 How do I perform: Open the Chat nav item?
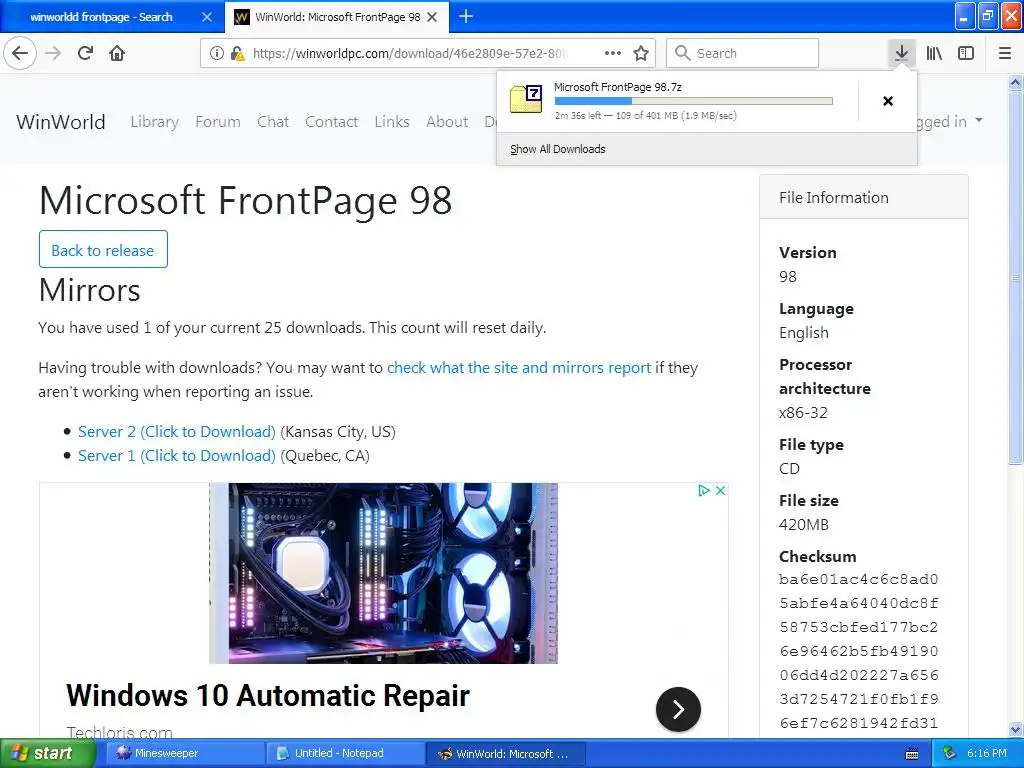pos(273,121)
